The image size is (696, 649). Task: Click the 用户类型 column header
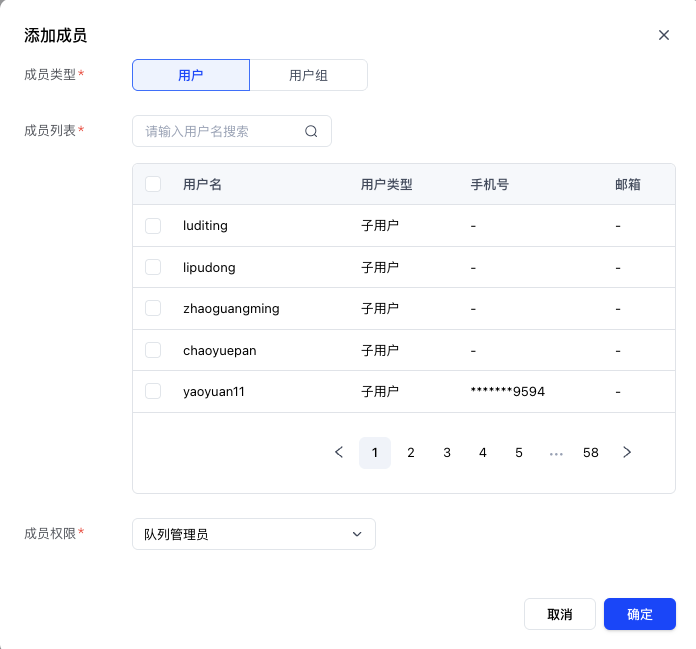387,184
